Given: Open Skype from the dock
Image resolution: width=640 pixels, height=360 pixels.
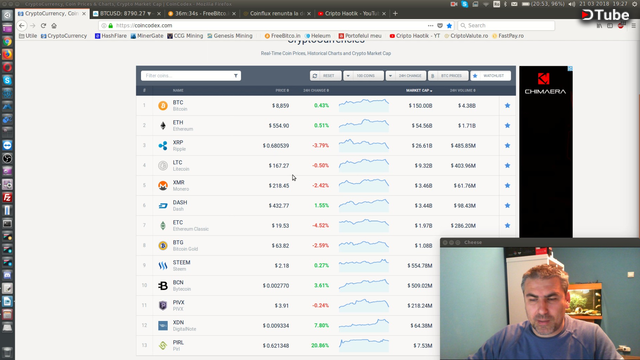Looking at the screenshot, I should point(7,80).
